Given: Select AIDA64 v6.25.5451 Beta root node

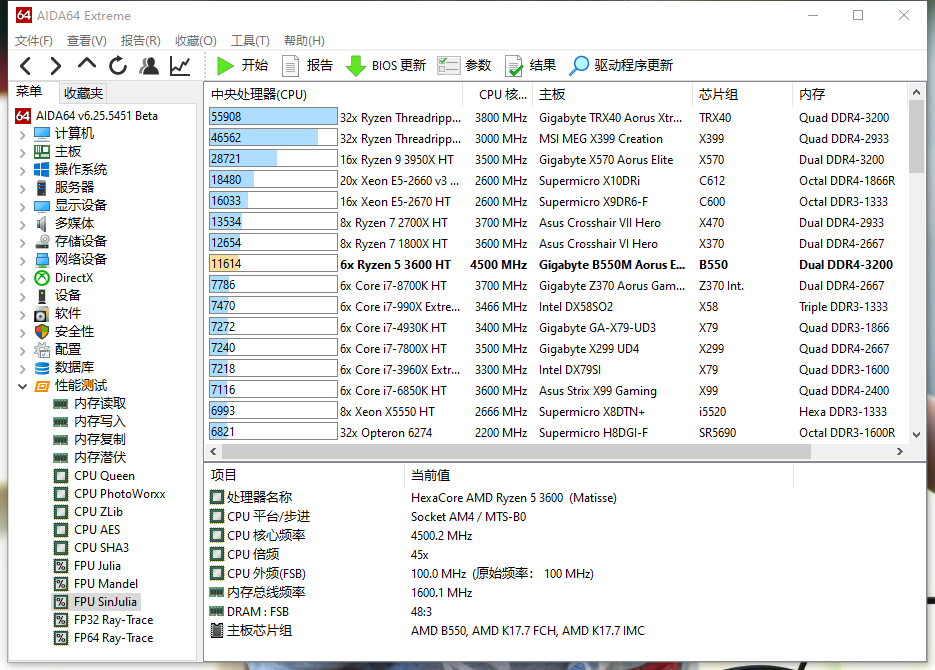Looking at the screenshot, I should (x=87, y=116).
